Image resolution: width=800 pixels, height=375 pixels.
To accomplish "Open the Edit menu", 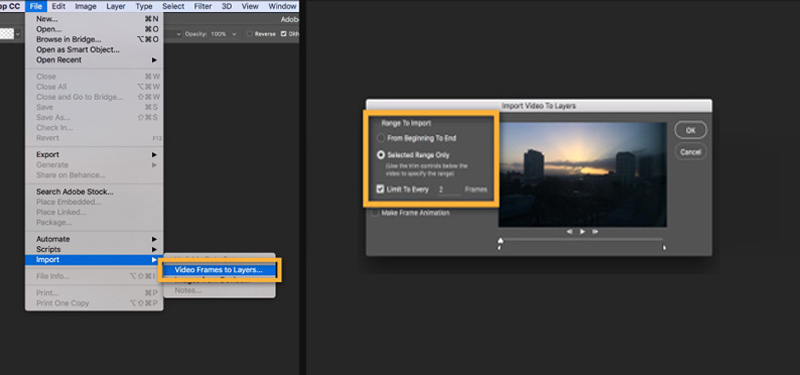I will pos(58,6).
